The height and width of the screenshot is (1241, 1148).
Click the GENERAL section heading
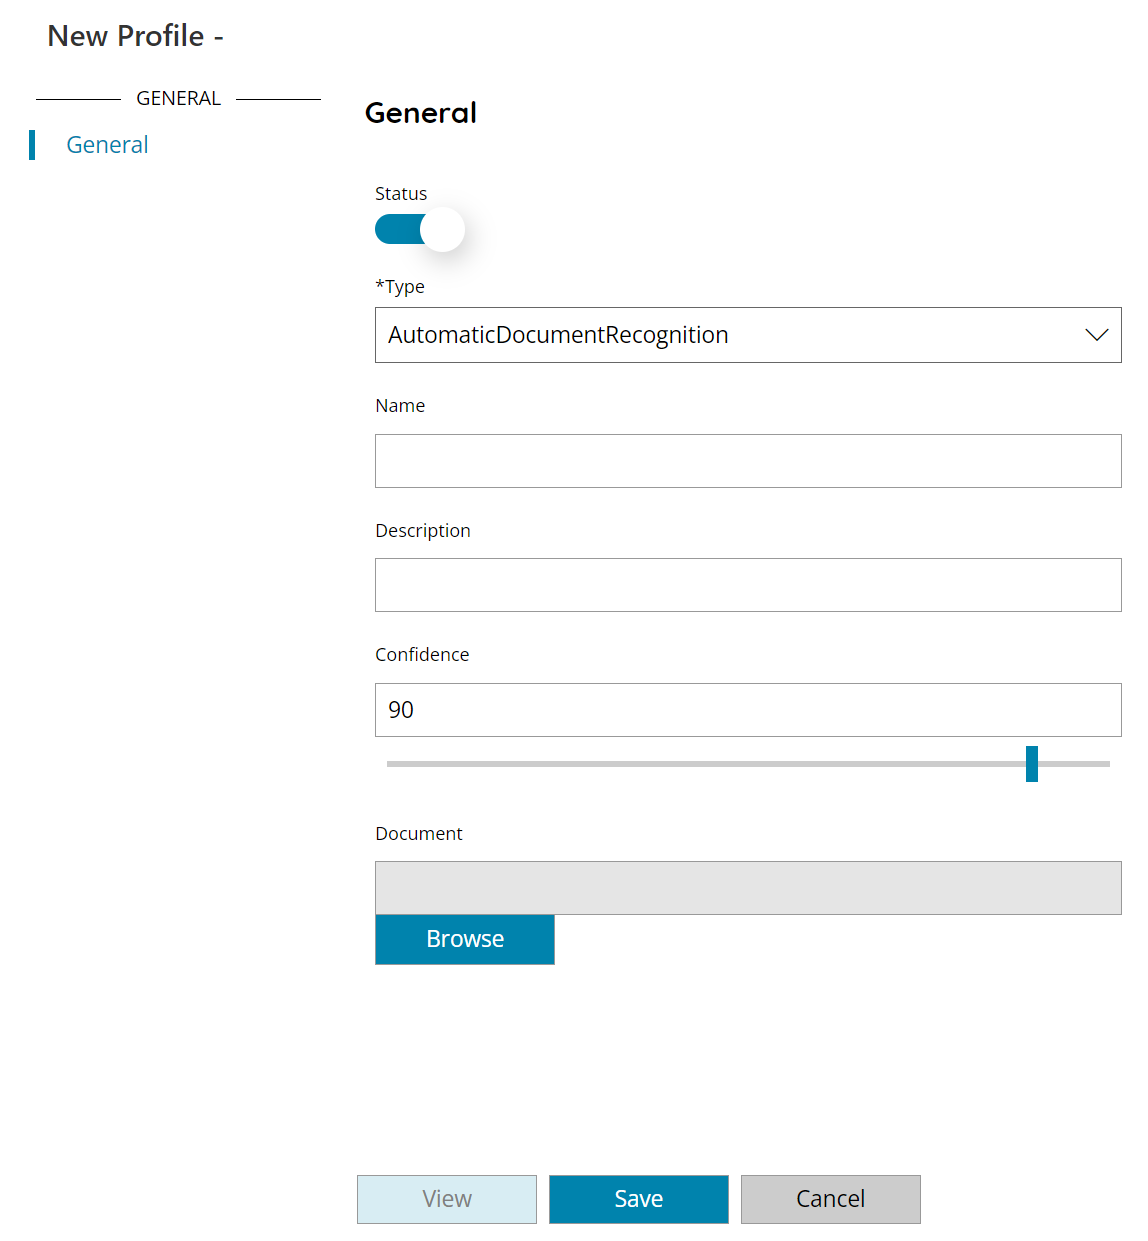(x=178, y=97)
